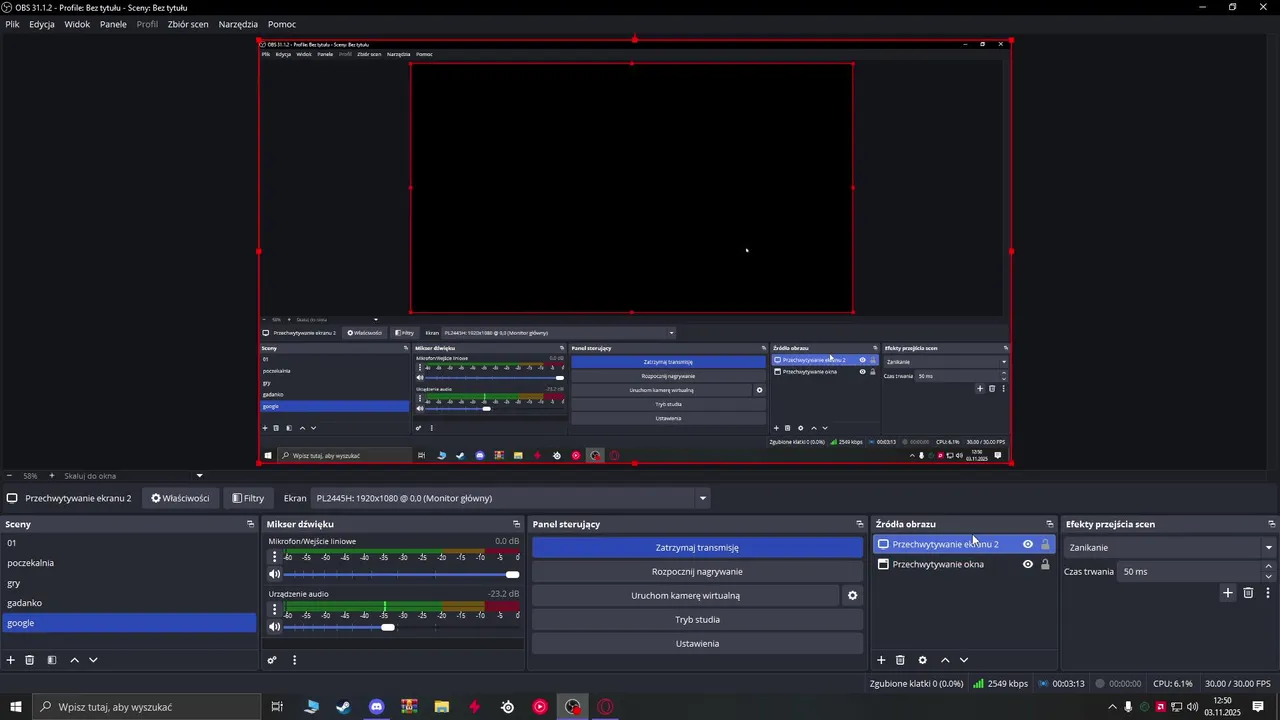
Task: Mute Urządzenie audio speaker icon
Action: (275, 627)
